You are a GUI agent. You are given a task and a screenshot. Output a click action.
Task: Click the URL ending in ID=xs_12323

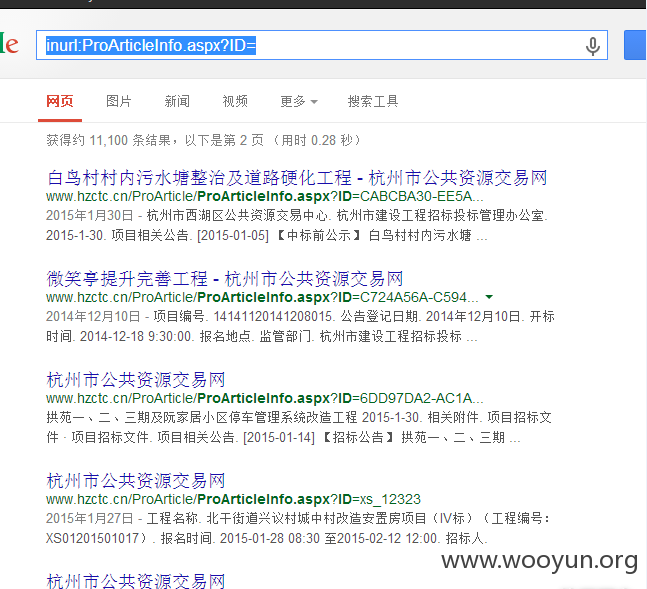point(233,499)
